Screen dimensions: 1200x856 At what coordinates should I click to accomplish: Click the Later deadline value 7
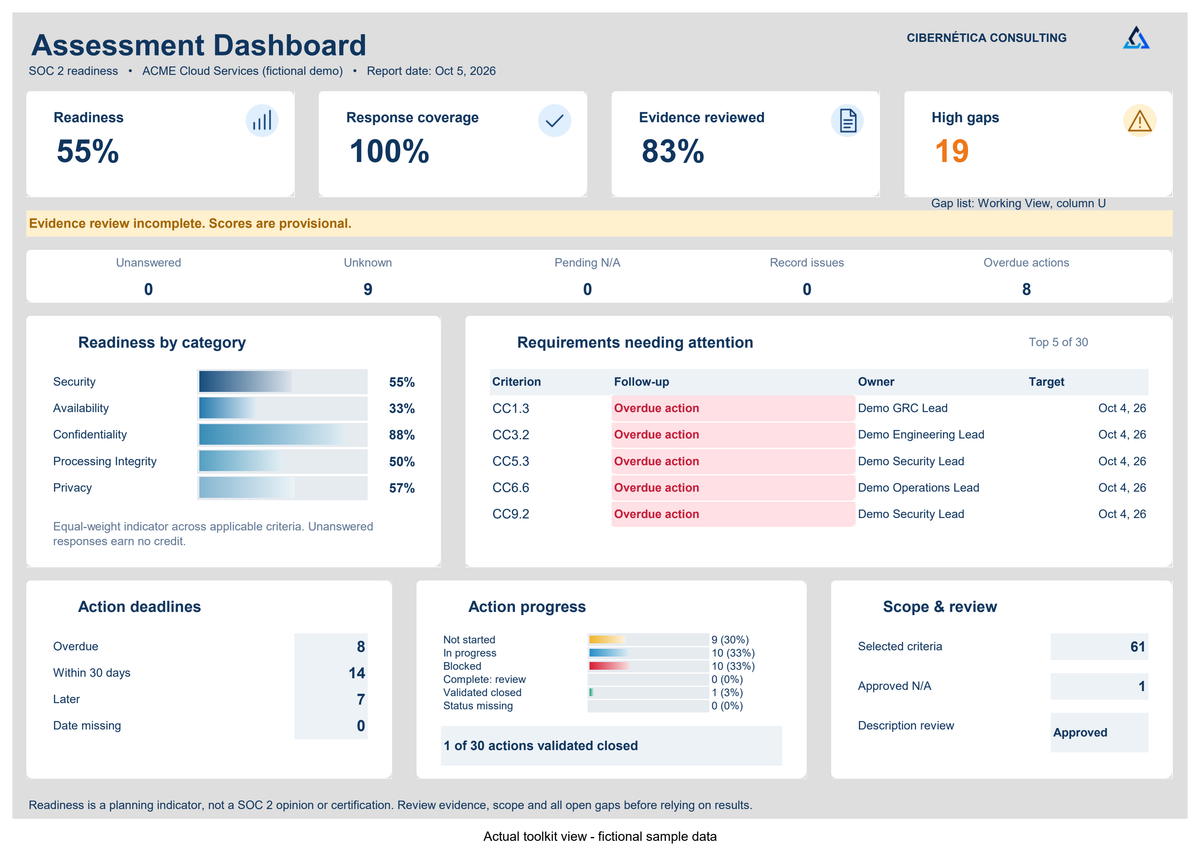tap(331, 700)
